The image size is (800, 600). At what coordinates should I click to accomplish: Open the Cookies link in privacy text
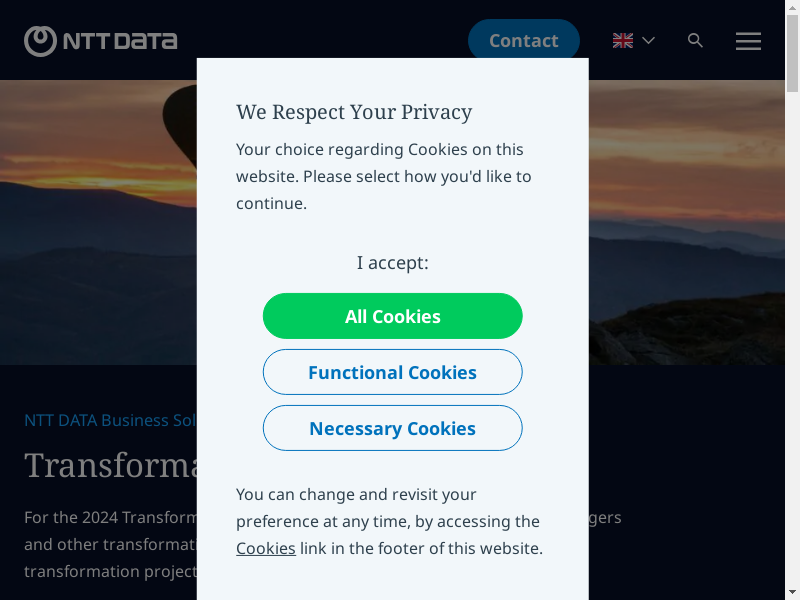265,548
